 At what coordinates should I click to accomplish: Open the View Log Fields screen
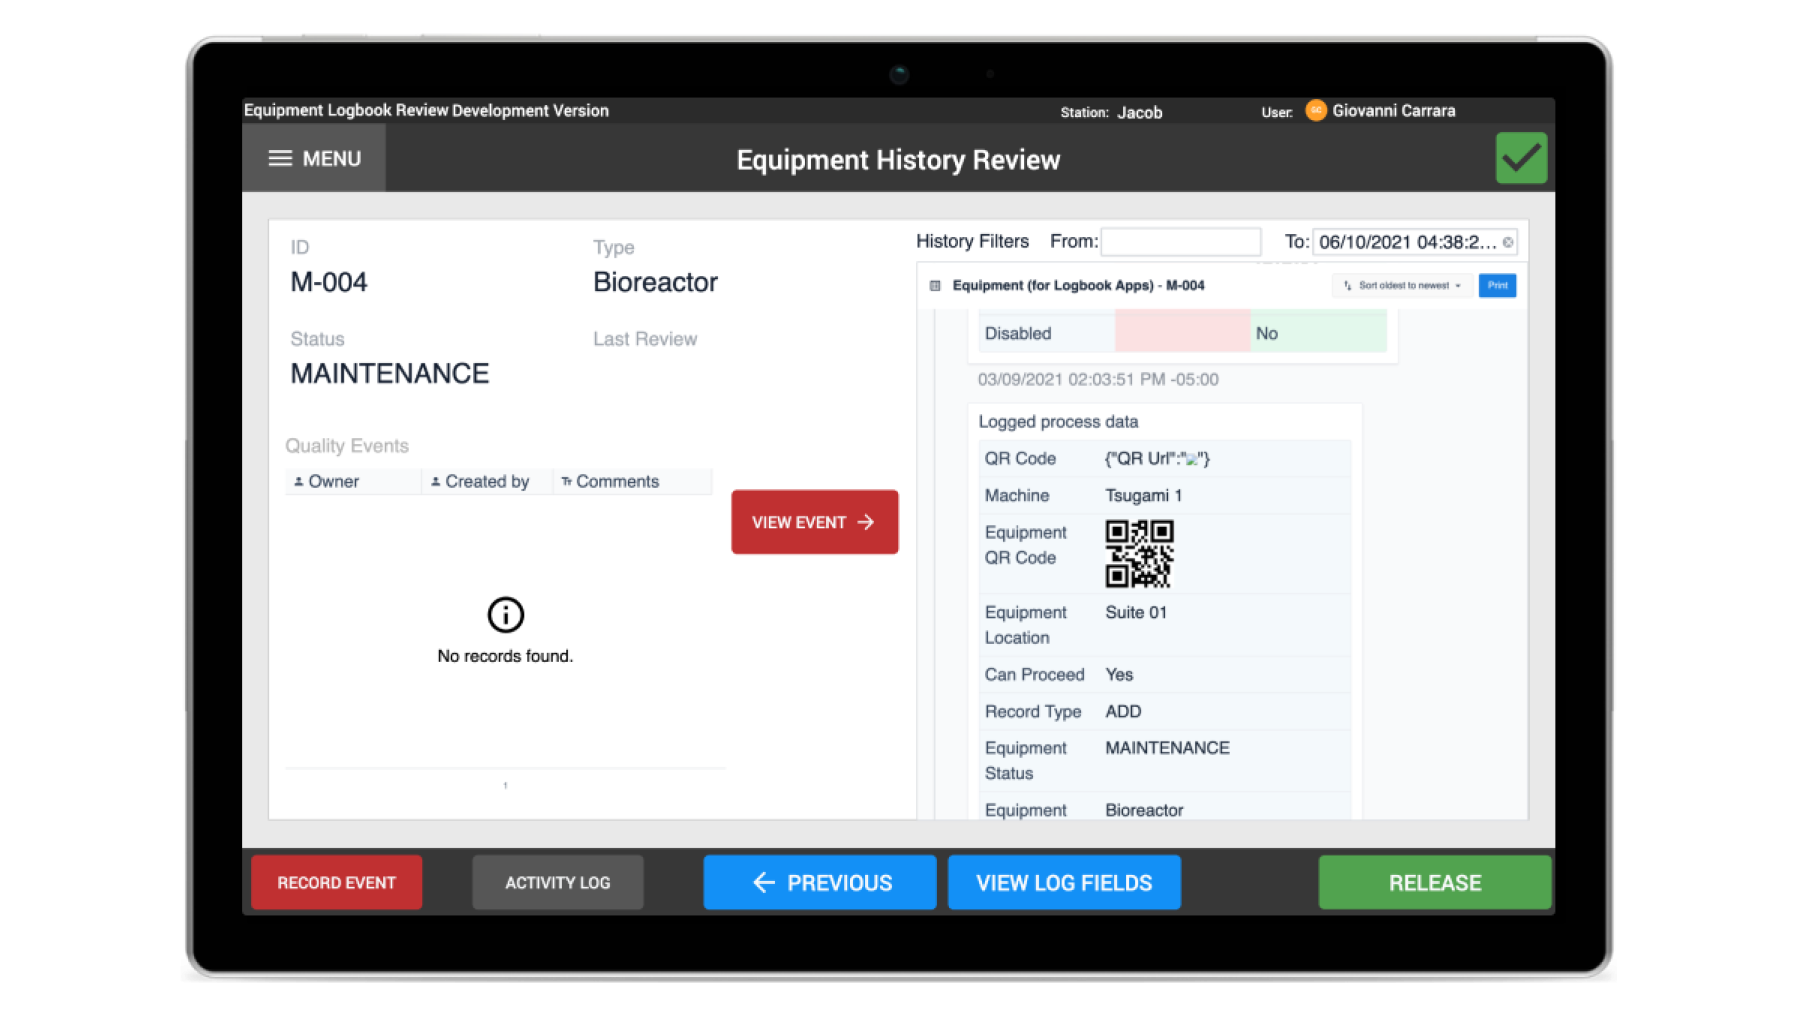[1063, 882]
